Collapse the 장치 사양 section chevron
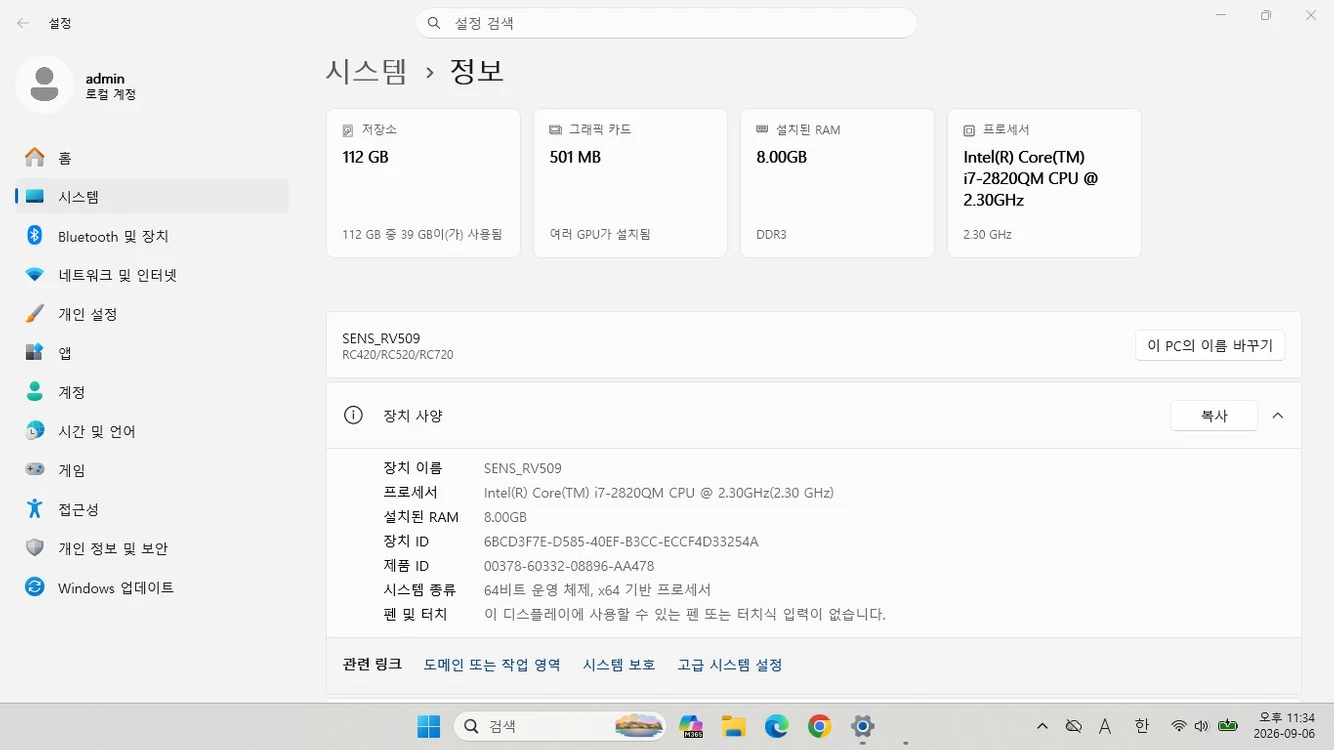Screen dimensions: 1334x750 click(1277, 416)
